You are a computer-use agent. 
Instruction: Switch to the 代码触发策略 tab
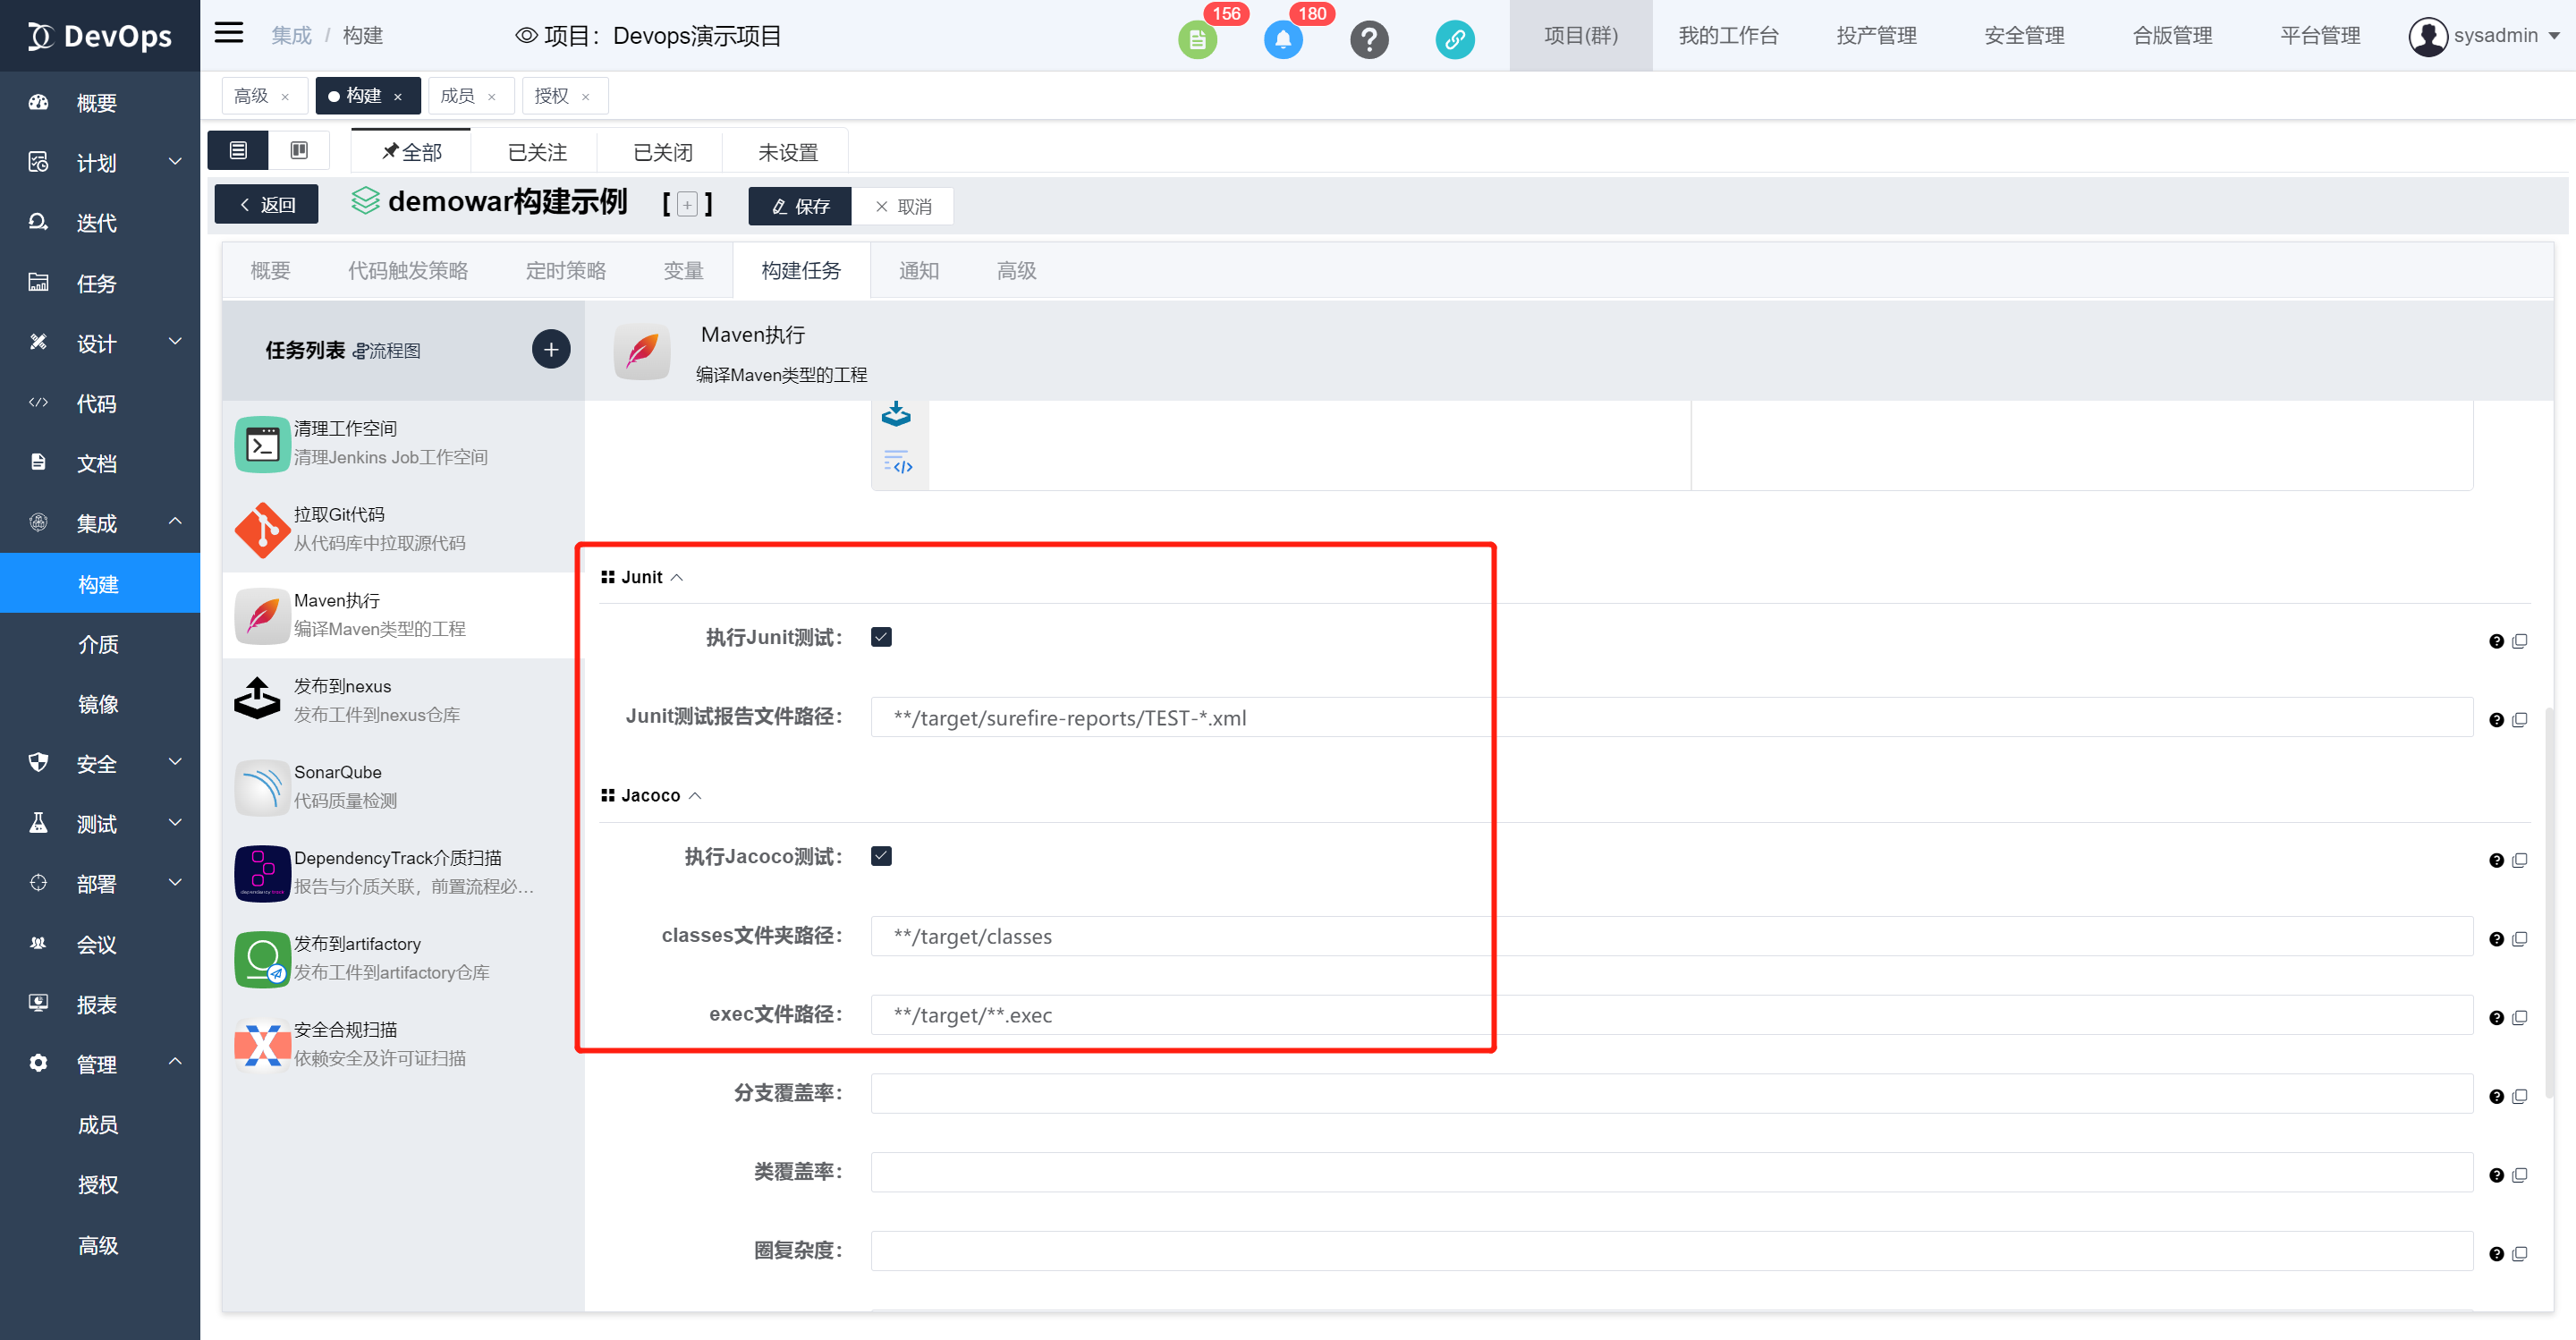[407, 271]
